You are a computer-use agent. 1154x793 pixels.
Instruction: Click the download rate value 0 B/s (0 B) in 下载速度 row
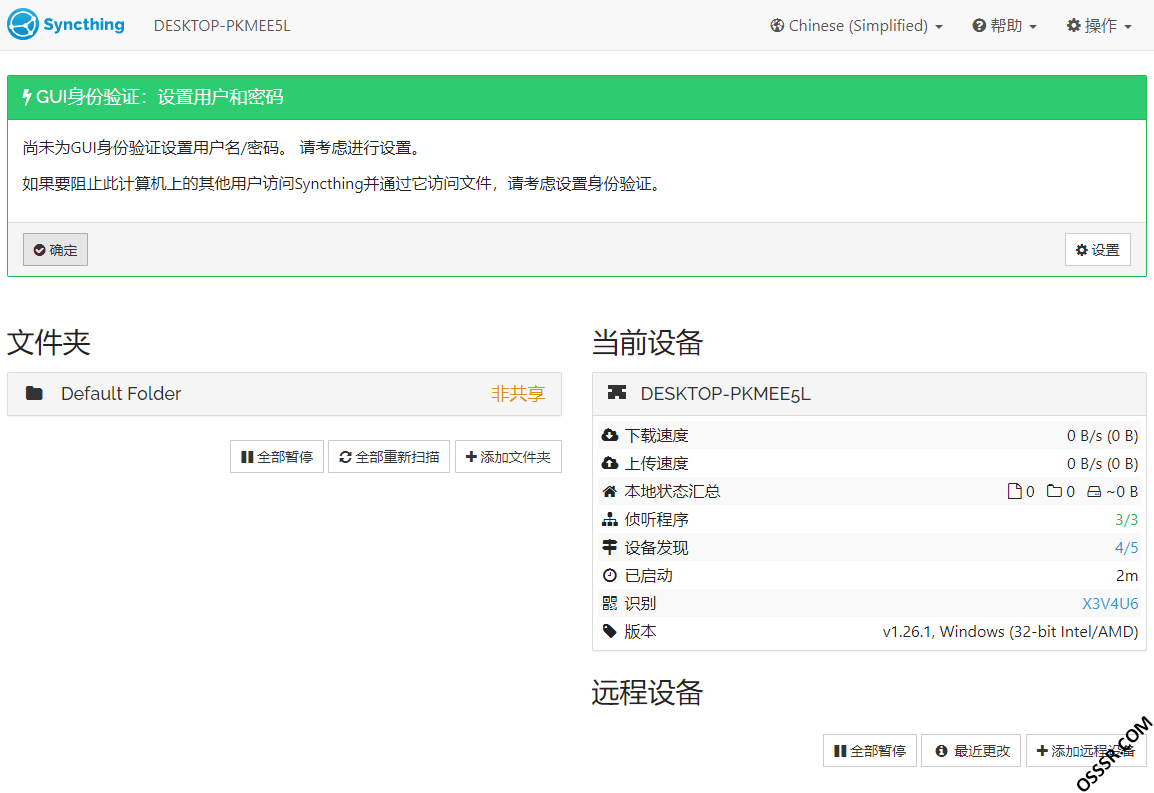1102,436
